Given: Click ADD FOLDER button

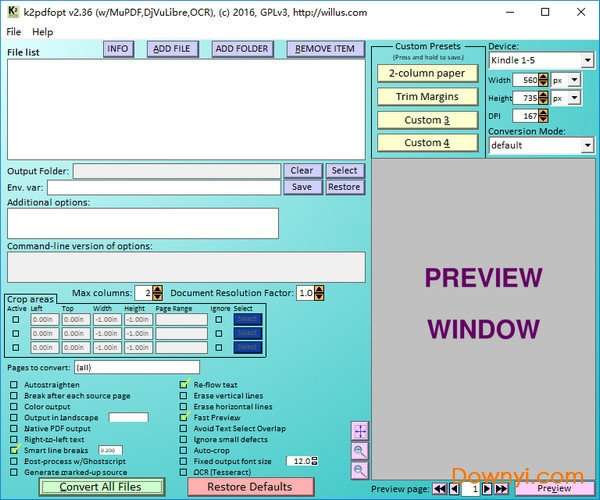Looking at the screenshot, I should tap(242, 49).
